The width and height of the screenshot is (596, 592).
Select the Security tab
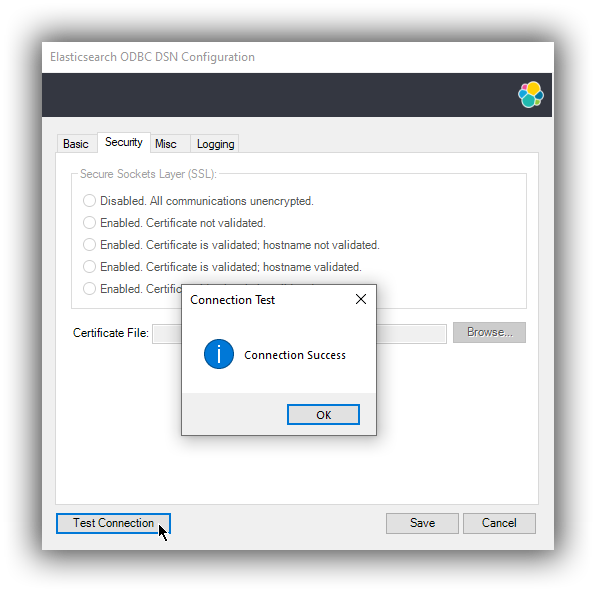point(124,142)
